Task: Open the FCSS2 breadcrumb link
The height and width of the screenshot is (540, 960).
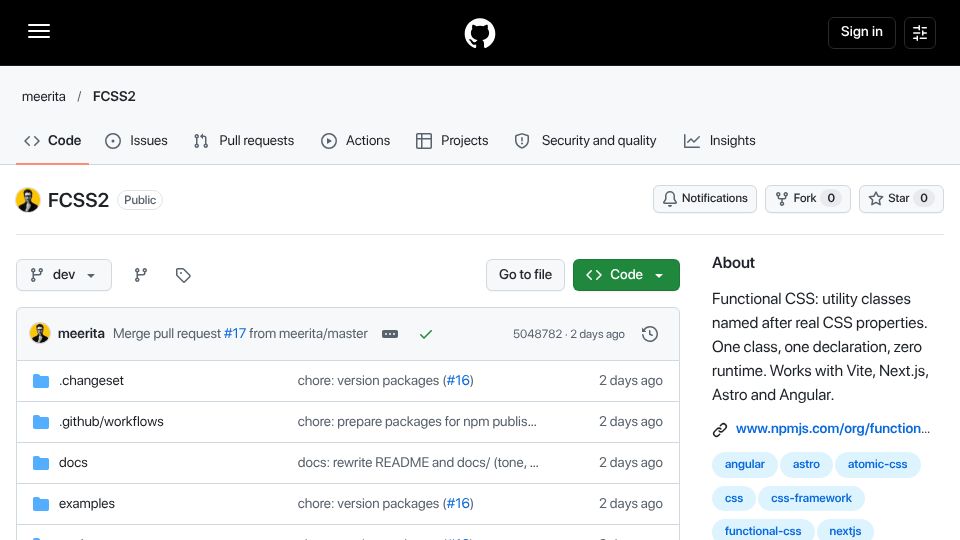Action: click(x=114, y=97)
